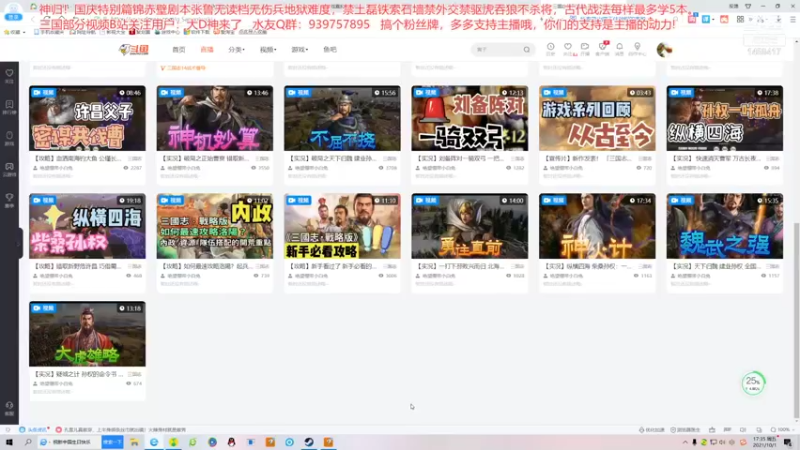
Task: Expand the collapsed left sidebar handle
Action: tap(20, 243)
